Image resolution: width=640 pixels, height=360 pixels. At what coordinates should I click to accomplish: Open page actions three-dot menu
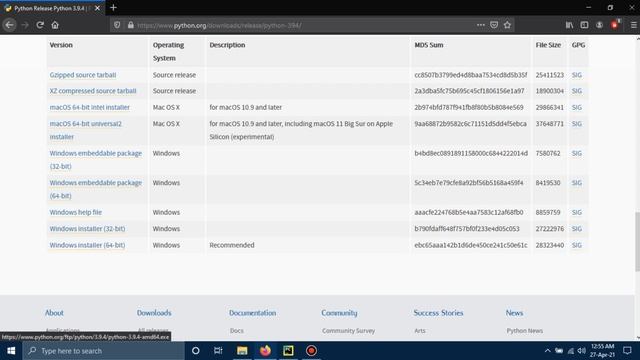(x=481, y=25)
